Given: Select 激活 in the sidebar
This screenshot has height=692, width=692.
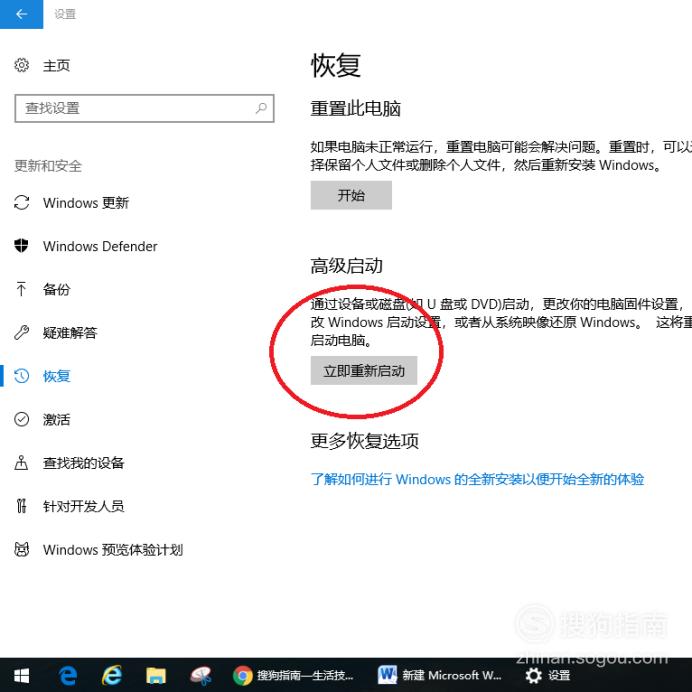Looking at the screenshot, I should pos(56,419).
